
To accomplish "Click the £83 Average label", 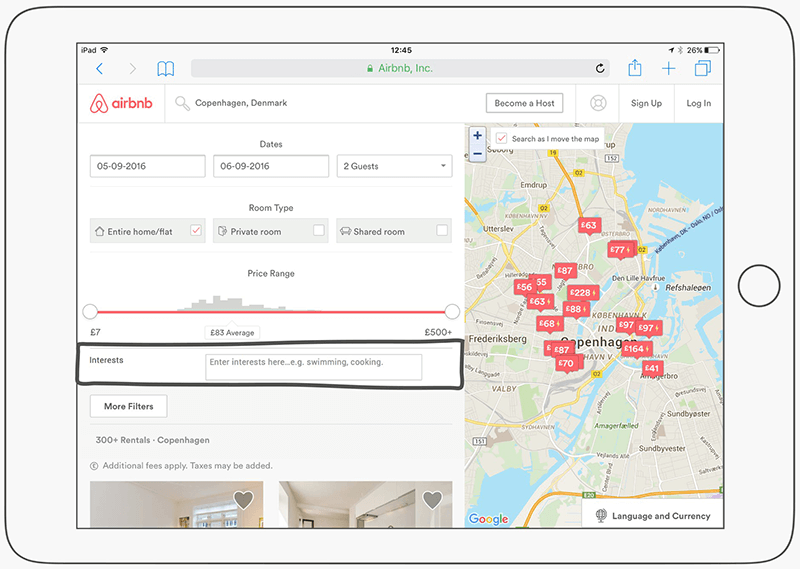I will (232, 333).
